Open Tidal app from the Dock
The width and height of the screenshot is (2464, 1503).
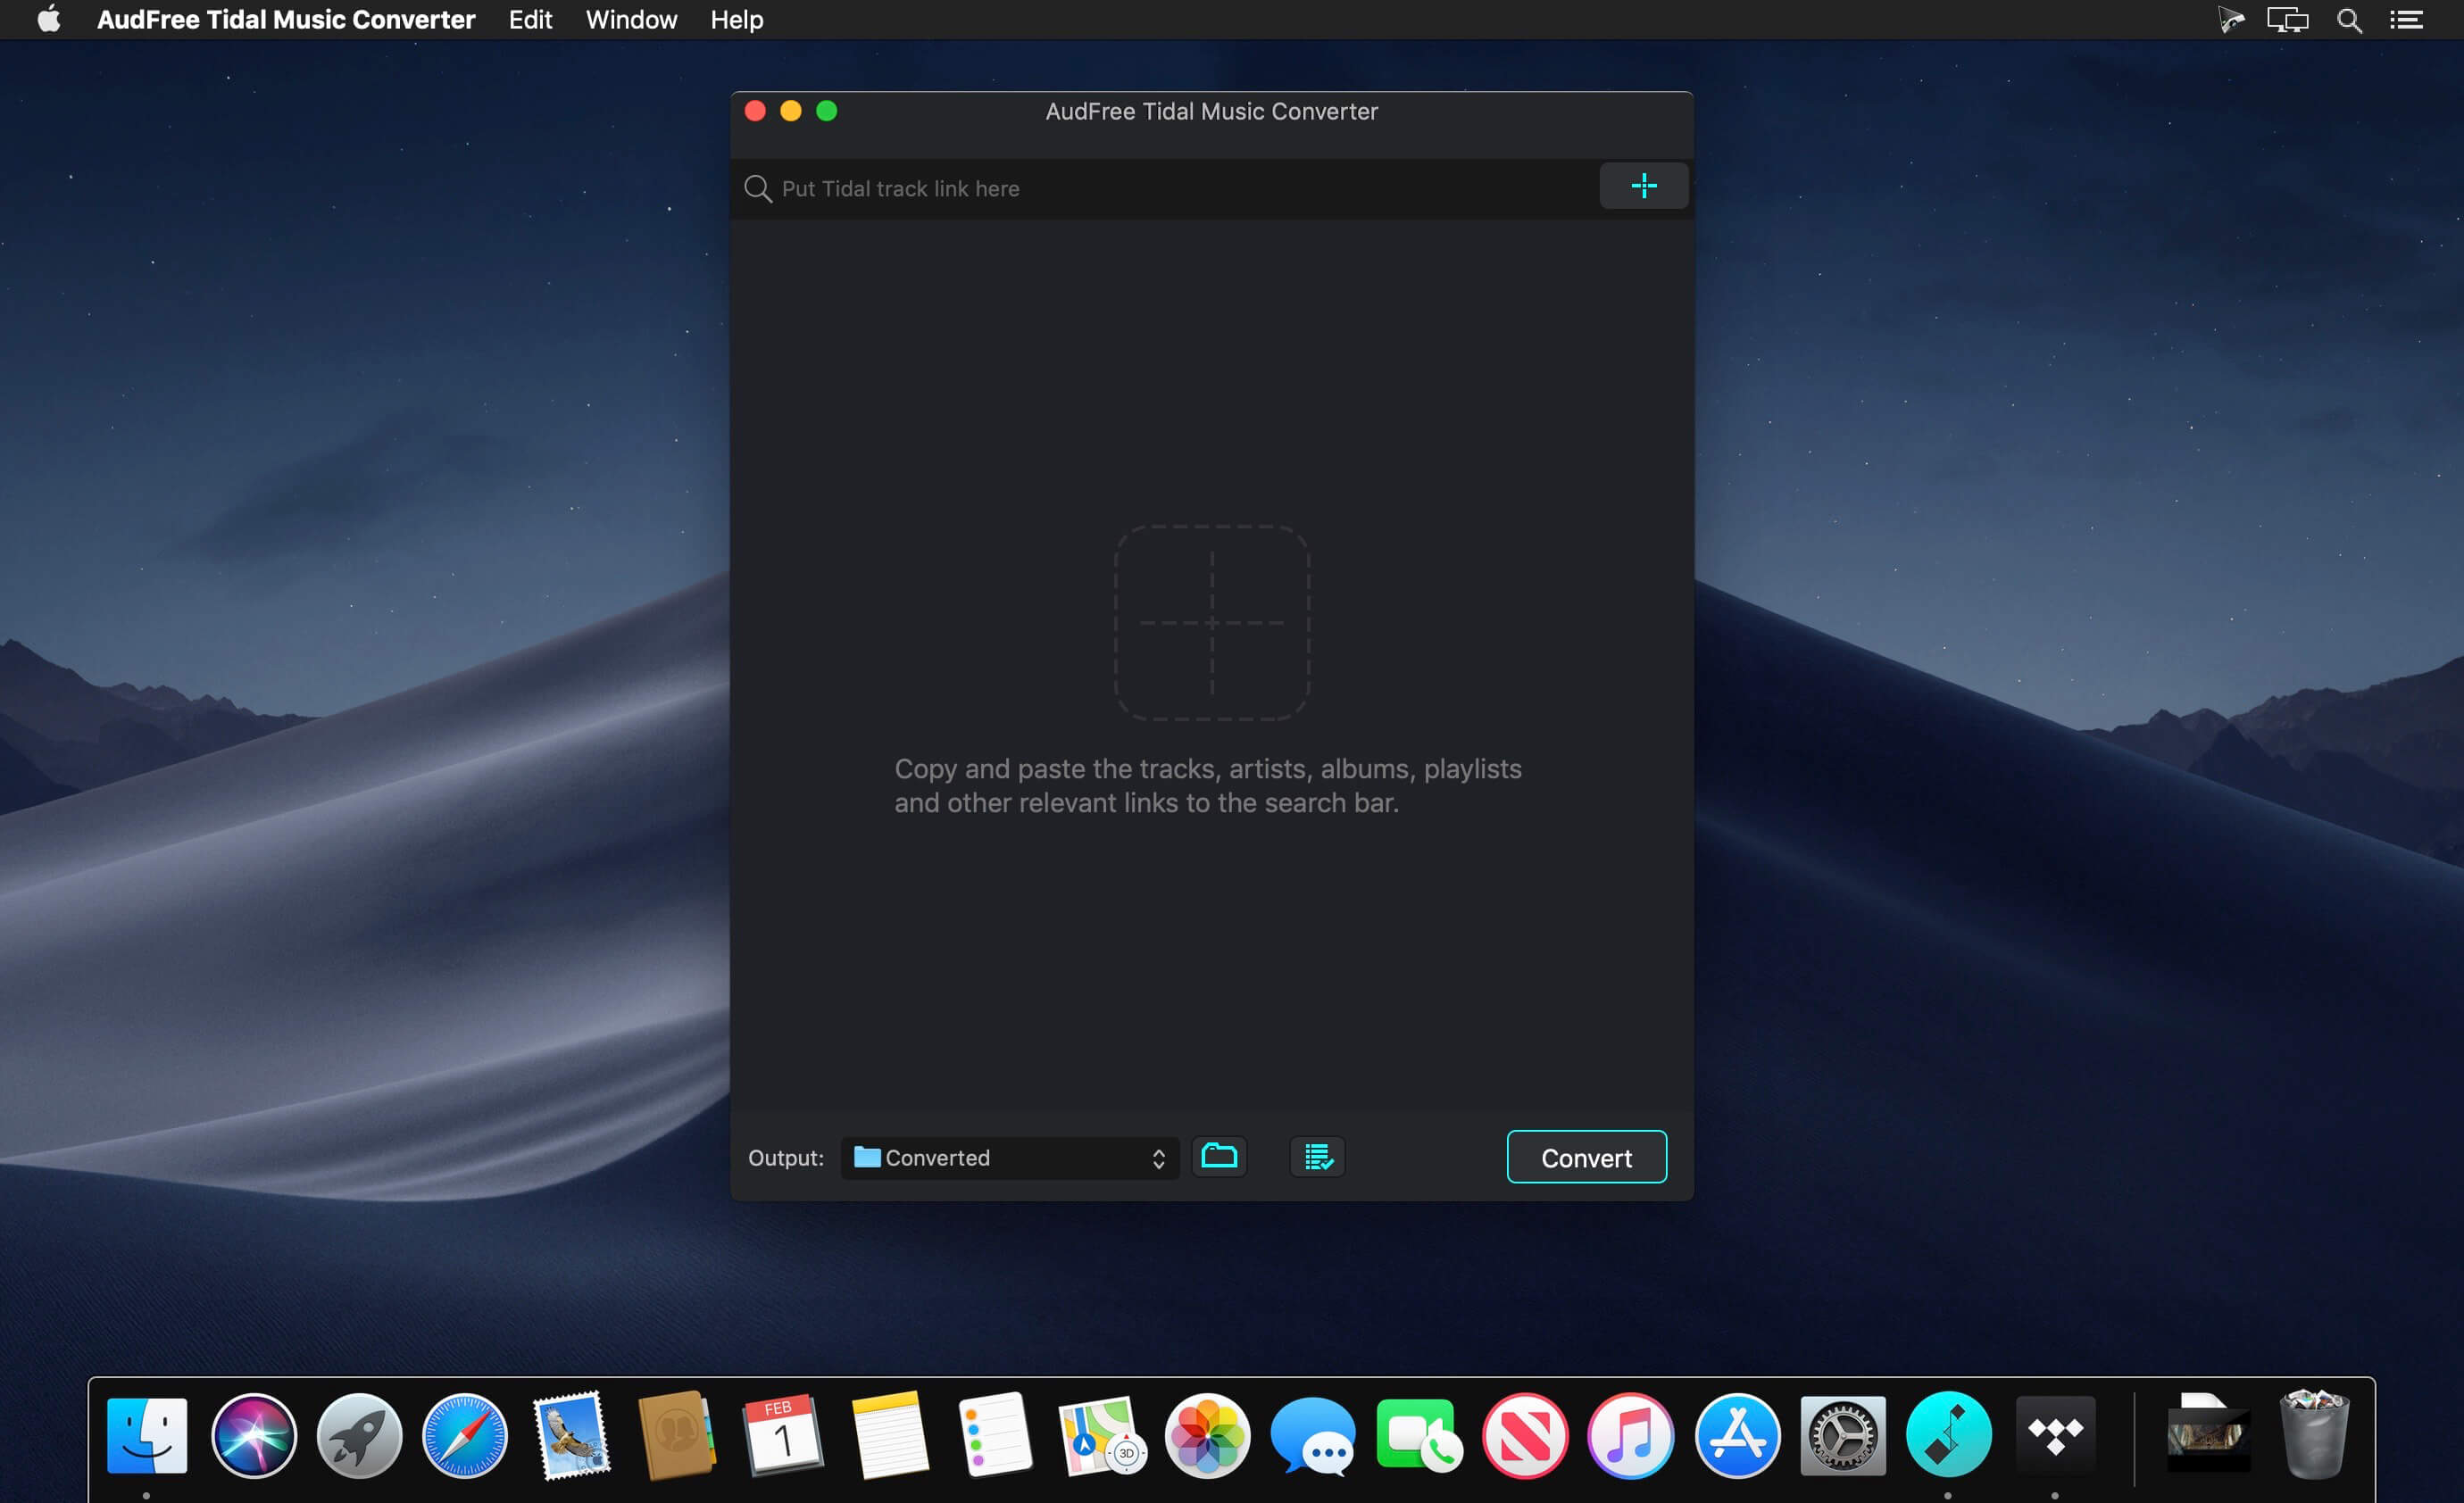pos(2054,1435)
